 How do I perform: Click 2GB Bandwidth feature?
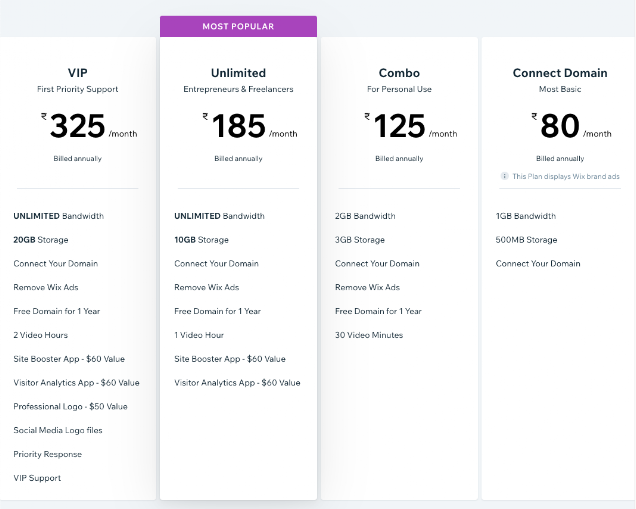click(365, 216)
